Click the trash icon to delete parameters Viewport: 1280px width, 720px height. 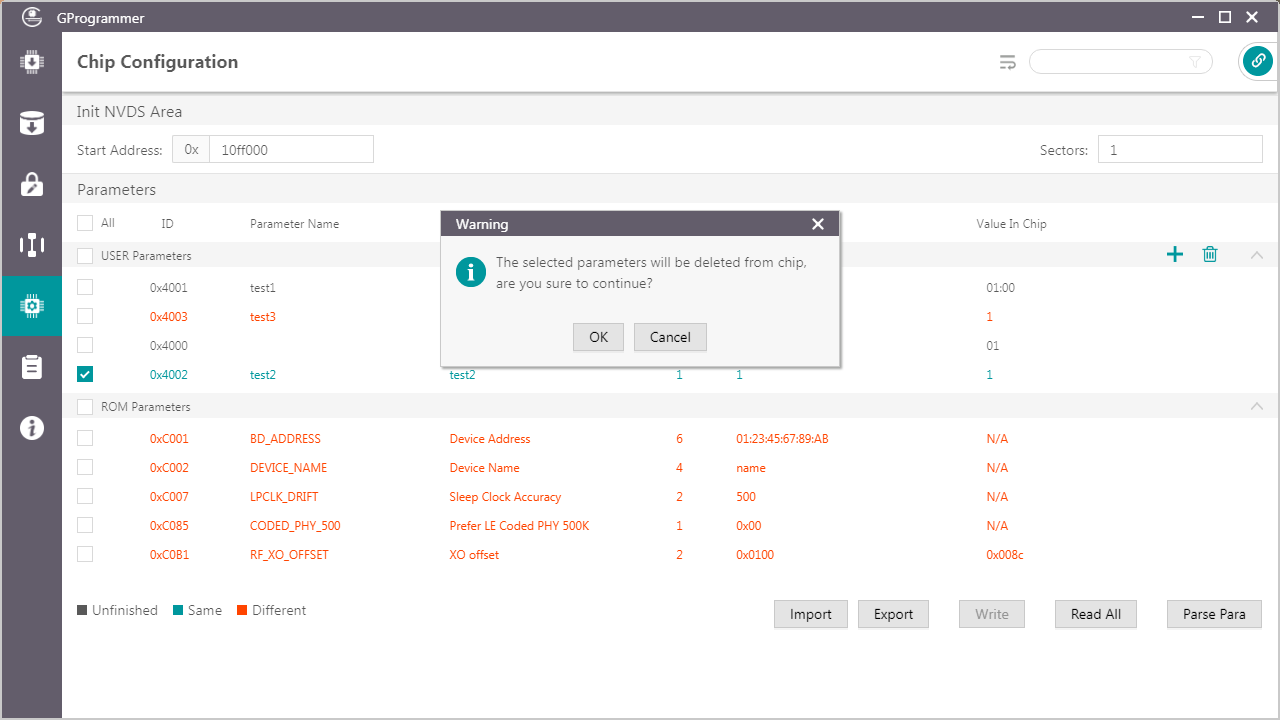1210,255
